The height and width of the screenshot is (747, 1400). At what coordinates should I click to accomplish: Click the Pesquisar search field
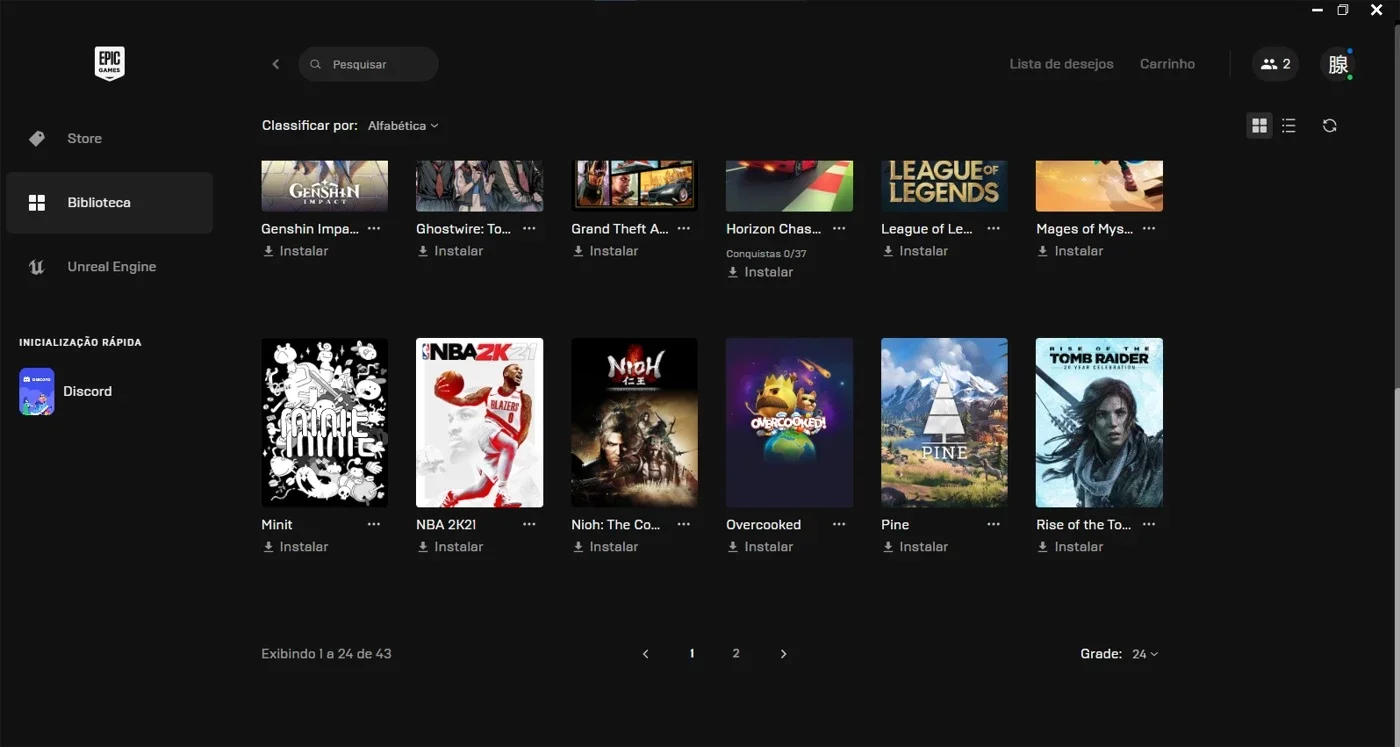368,64
